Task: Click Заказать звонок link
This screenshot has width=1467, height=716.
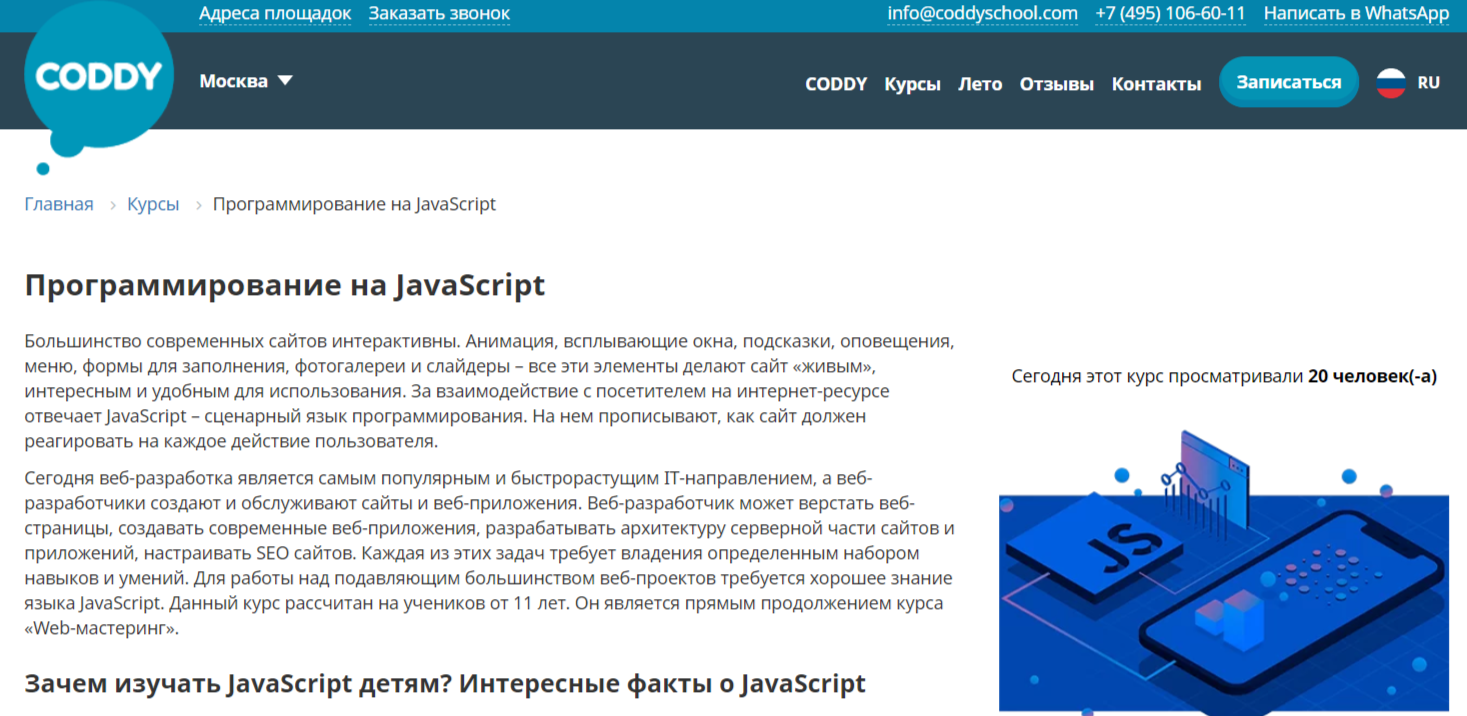Action: point(439,13)
